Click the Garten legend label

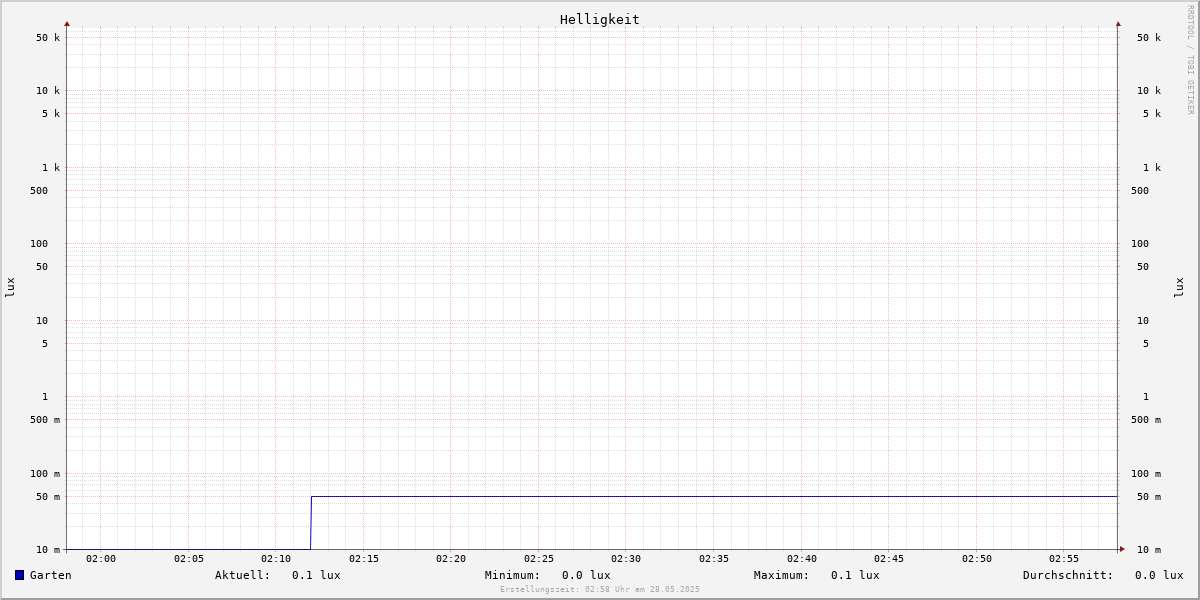click(x=51, y=575)
